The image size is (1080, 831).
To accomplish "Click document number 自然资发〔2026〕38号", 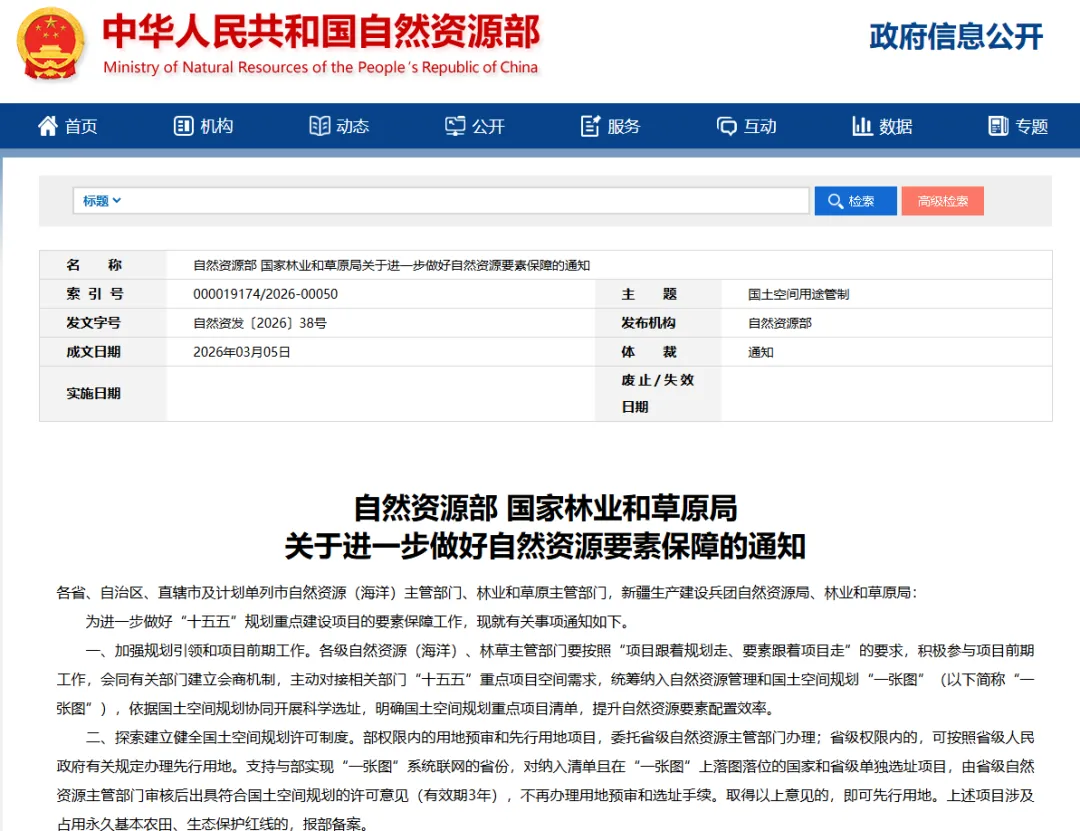I will click(x=260, y=323).
